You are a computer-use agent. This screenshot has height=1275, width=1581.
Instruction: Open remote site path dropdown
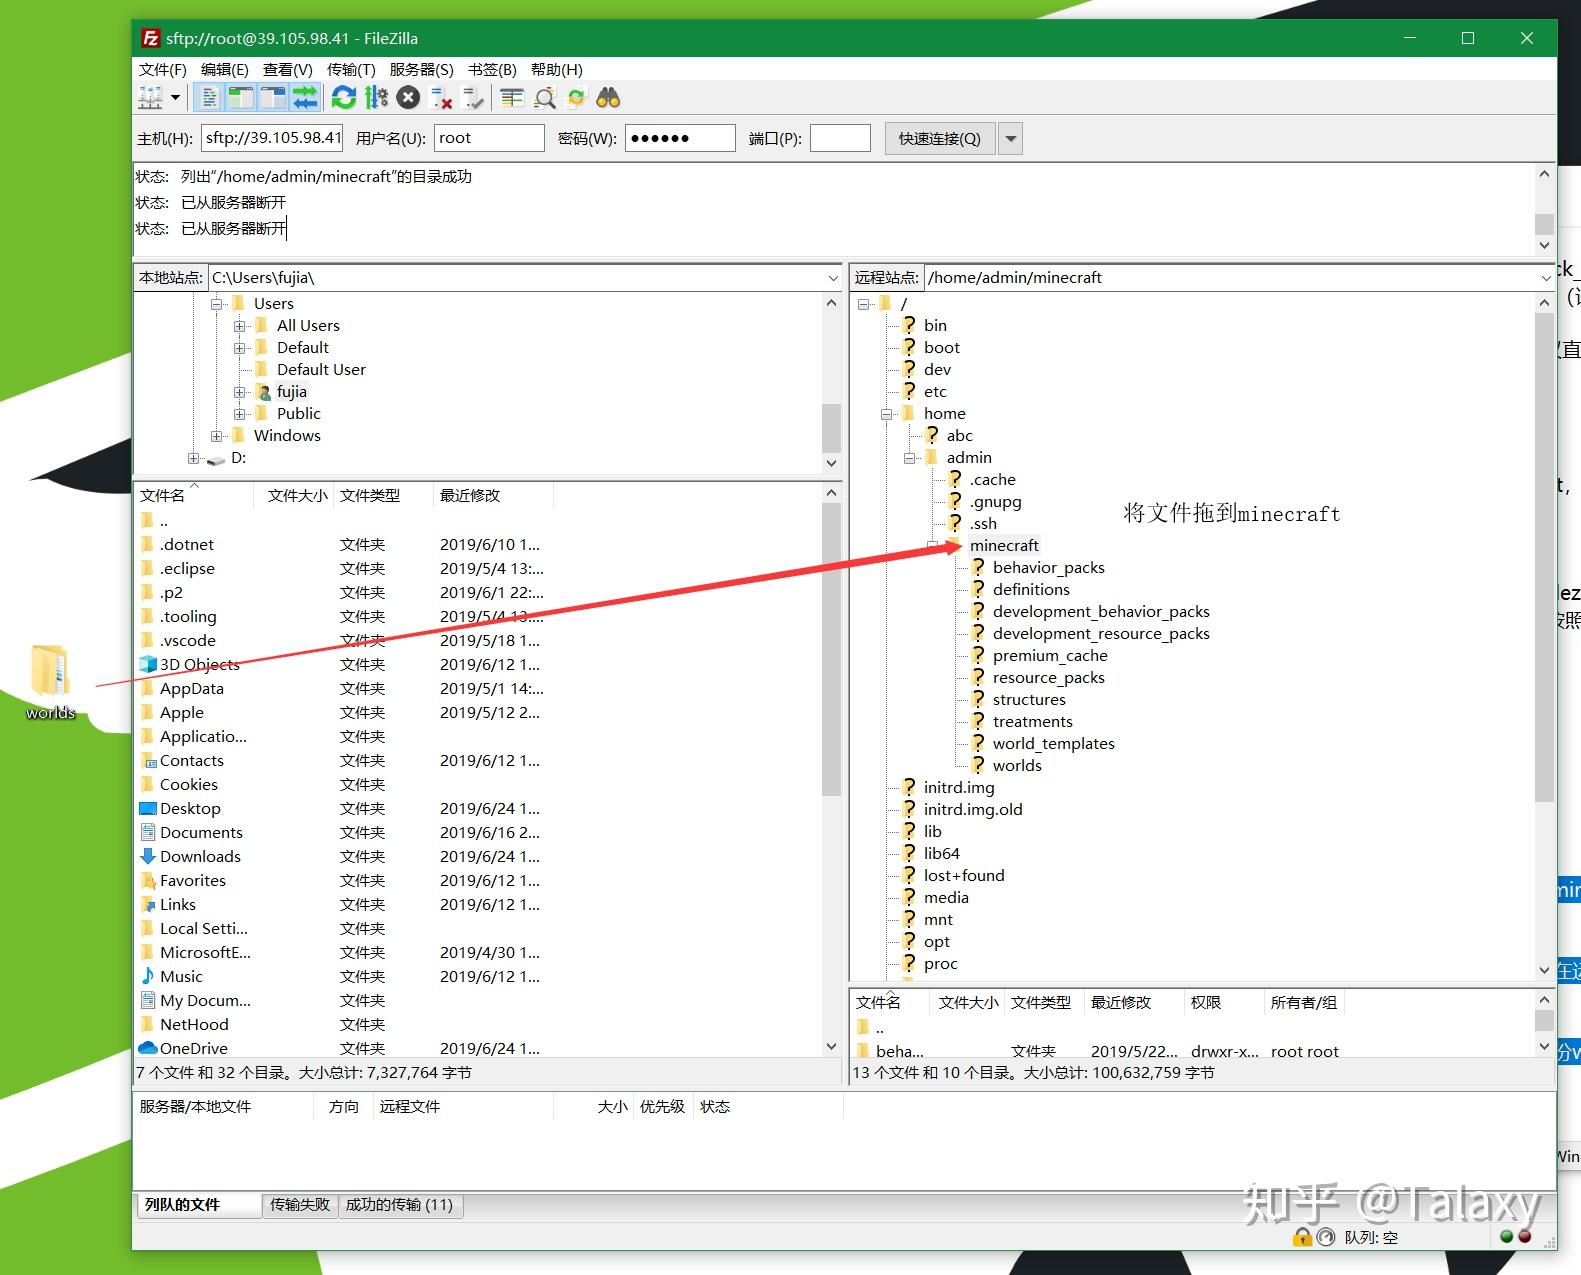point(1546,278)
